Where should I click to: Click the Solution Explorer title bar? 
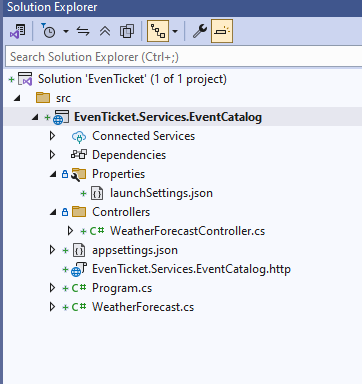182,7
